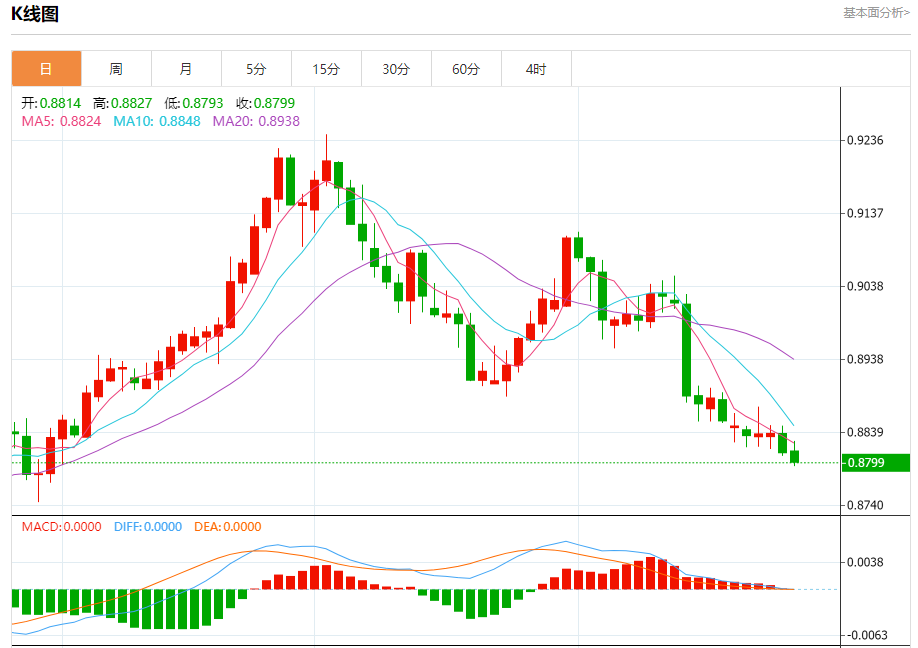Viewport: 918px width, 648px height.
Task: Switch to the 5分 interval tab
Action: (x=256, y=69)
